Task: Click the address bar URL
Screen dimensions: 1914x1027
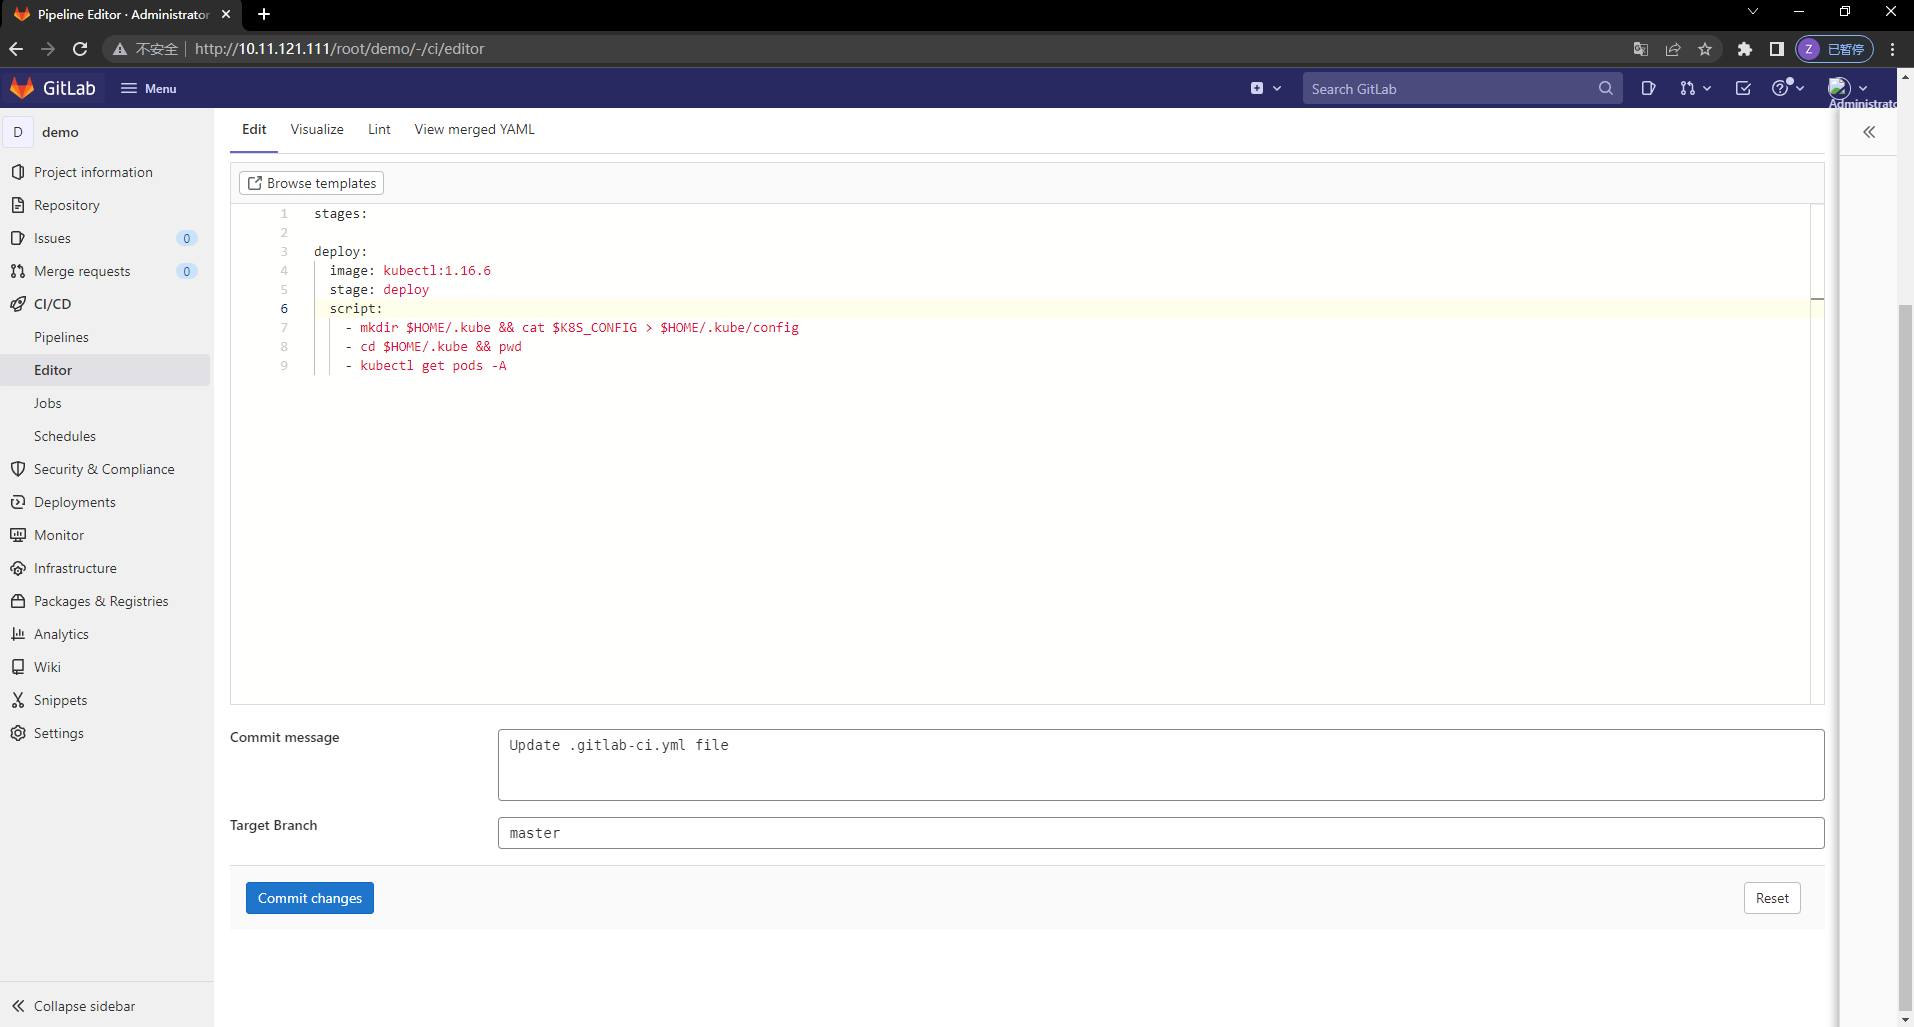Action: 340,49
